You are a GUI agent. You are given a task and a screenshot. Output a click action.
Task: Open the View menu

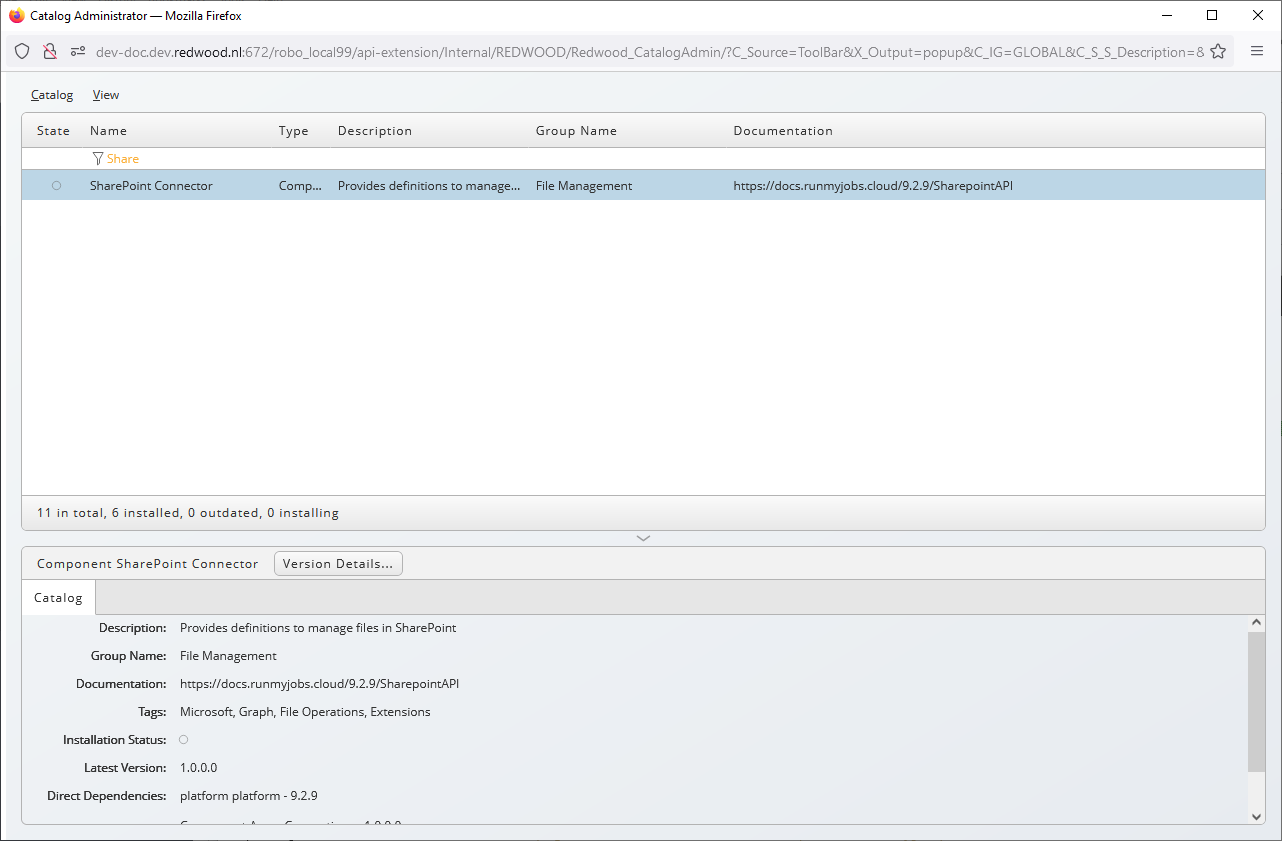[106, 95]
